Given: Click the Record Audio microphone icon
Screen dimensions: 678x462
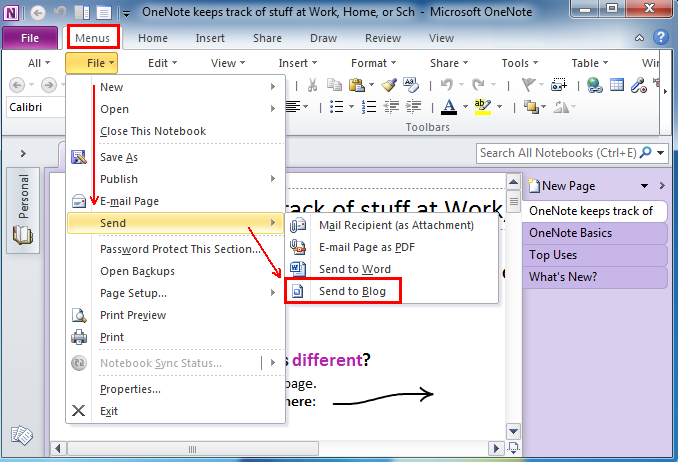Looking at the screenshot, I should [638, 85].
